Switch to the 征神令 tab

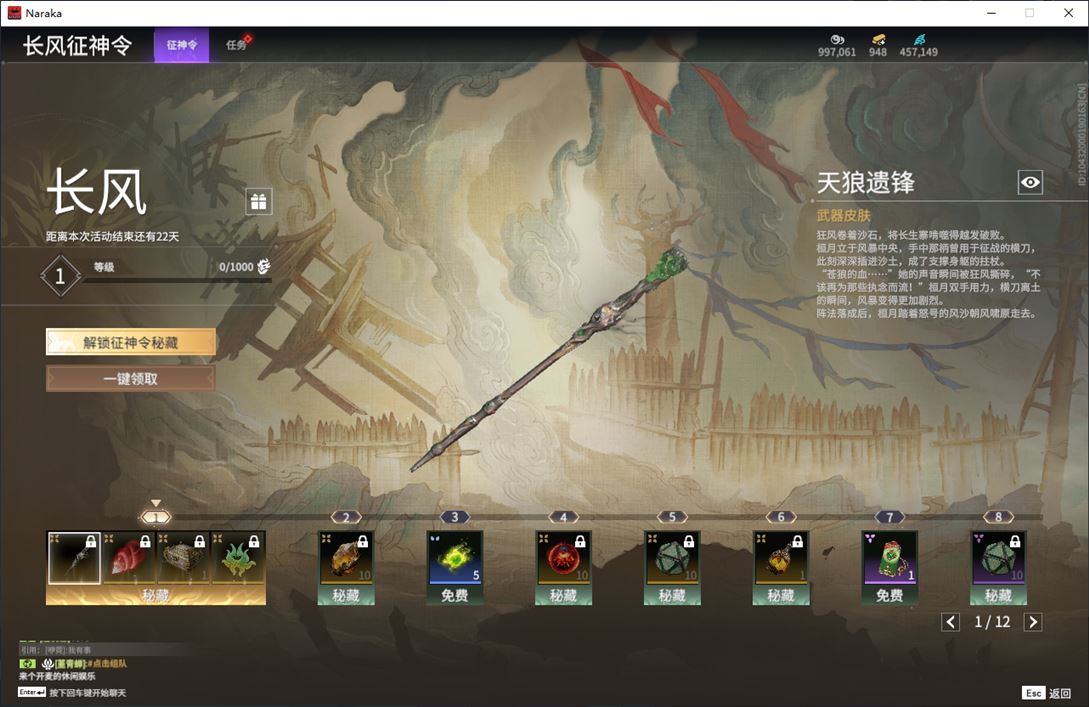pyautogui.click(x=181, y=45)
